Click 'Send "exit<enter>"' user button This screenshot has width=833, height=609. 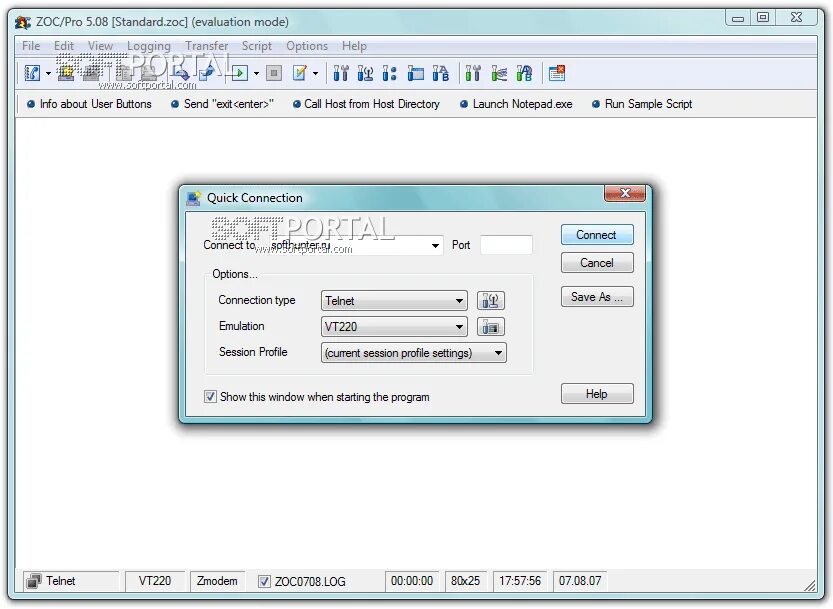[x=222, y=104]
